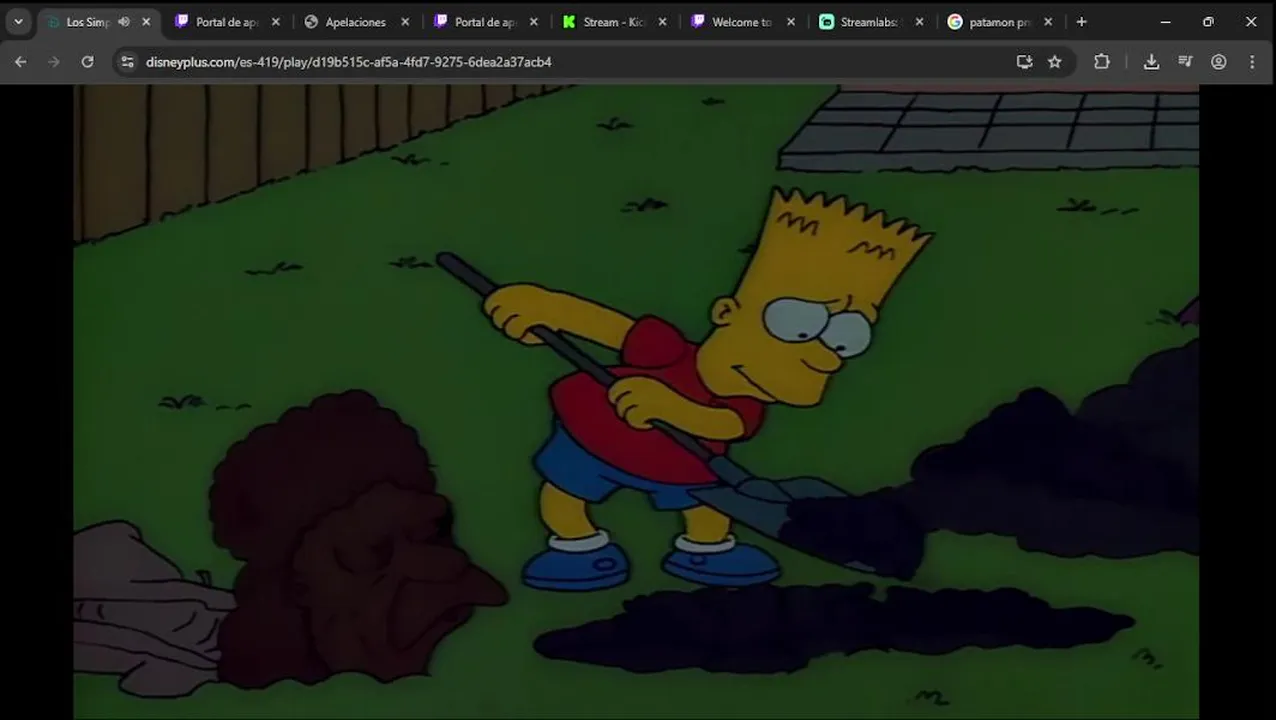The height and width of the screenshot is (720, 1276).
Task: Open the tab search dropdown arrow
Action: 18,22
